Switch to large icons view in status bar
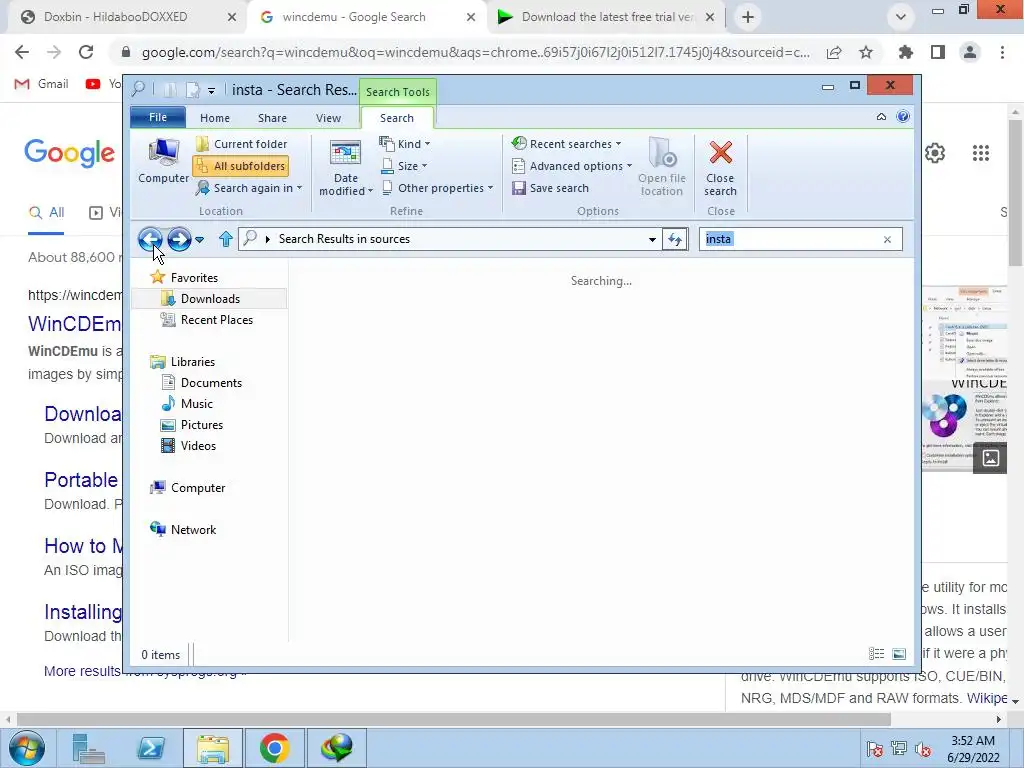The image size is (1024, 768). coord(899,654)
